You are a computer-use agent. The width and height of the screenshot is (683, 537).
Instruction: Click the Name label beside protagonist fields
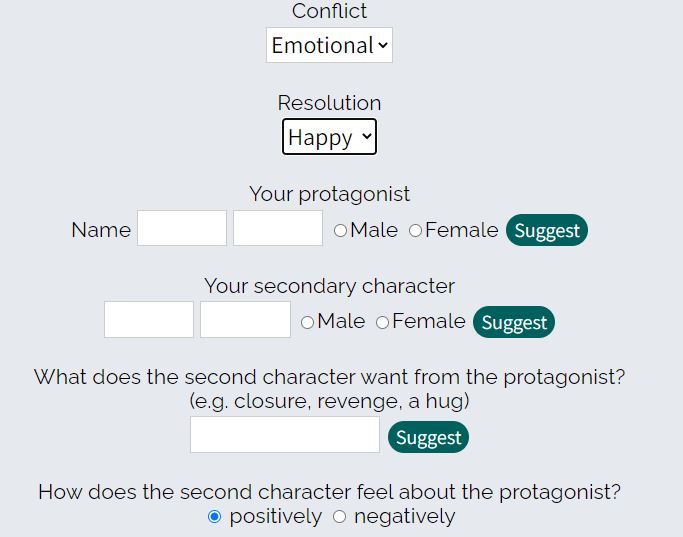(101, 230)
